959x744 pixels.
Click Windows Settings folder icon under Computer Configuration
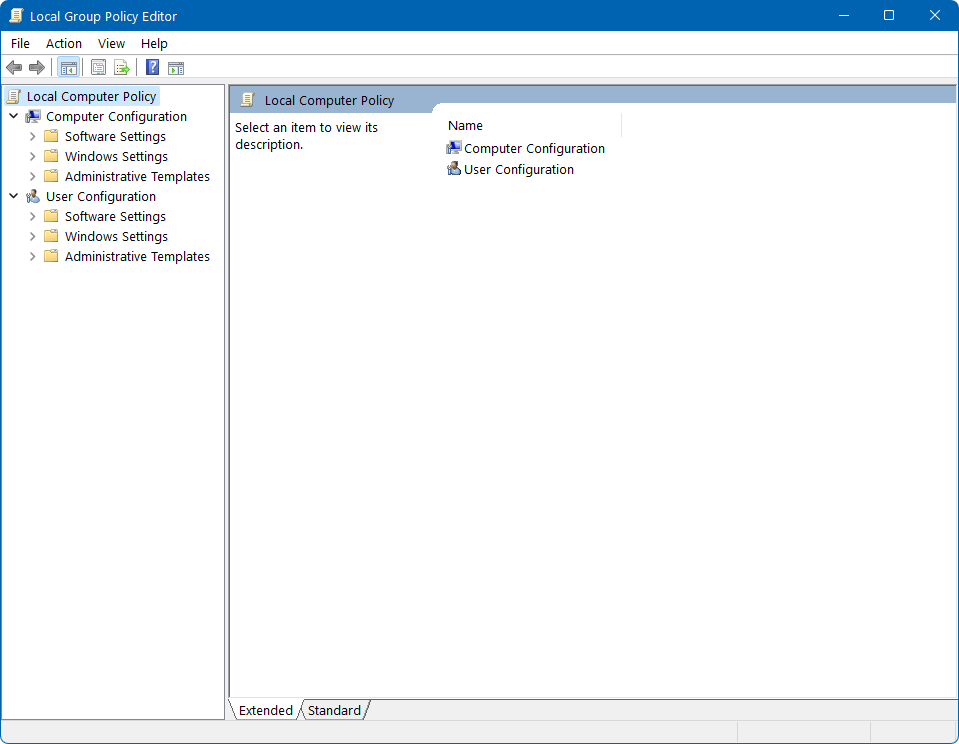coord(51,156)
